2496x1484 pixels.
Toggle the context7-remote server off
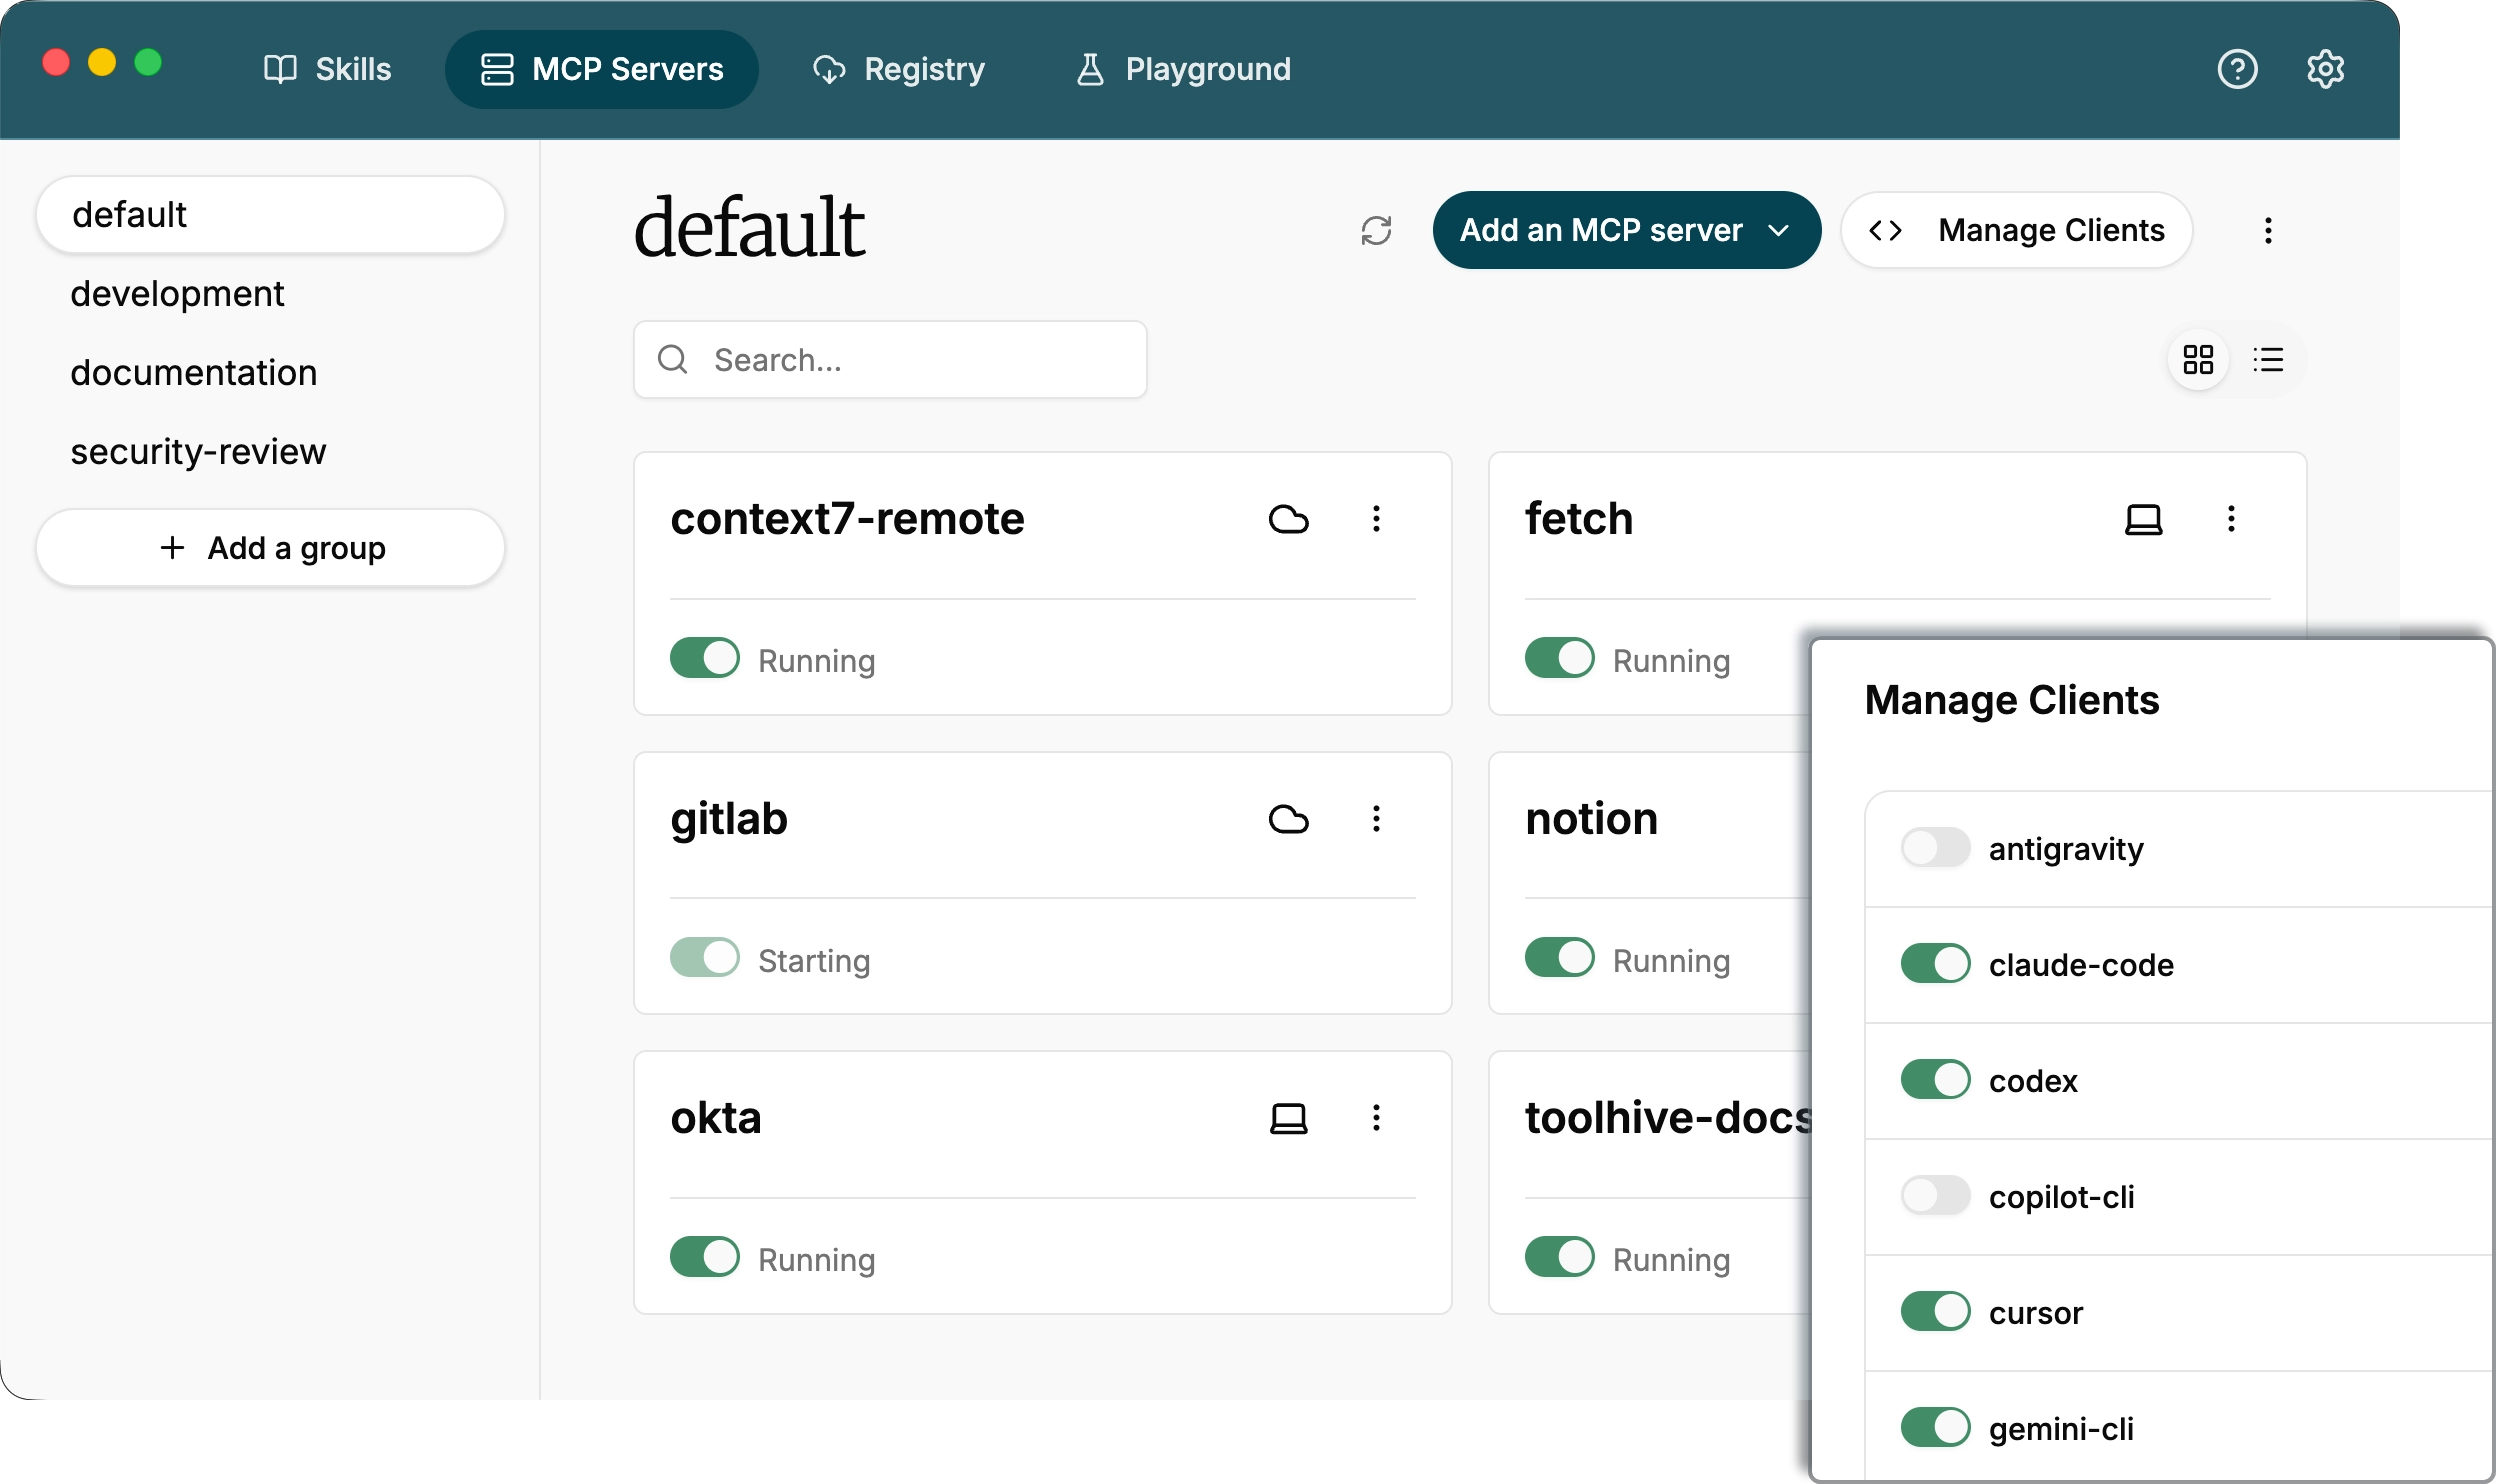click(x=704, y=658)
